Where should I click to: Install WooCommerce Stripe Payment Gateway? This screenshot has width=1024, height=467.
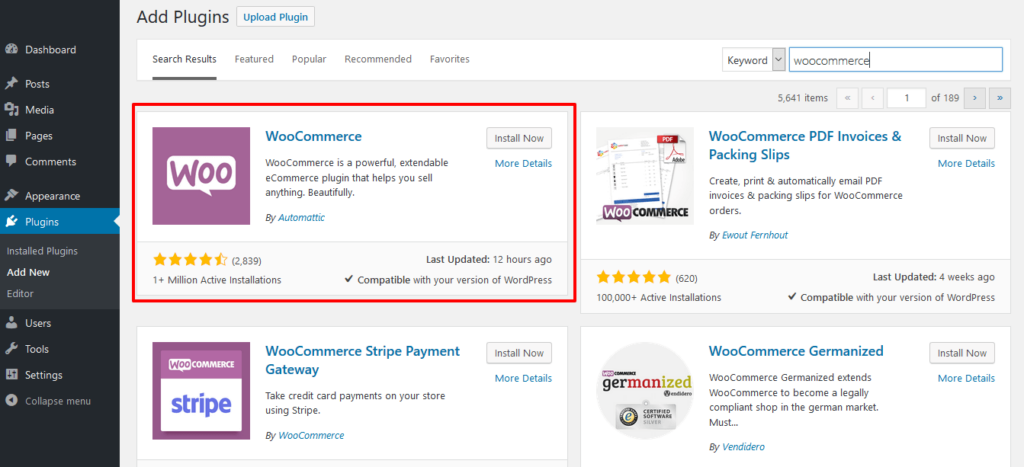519,353
